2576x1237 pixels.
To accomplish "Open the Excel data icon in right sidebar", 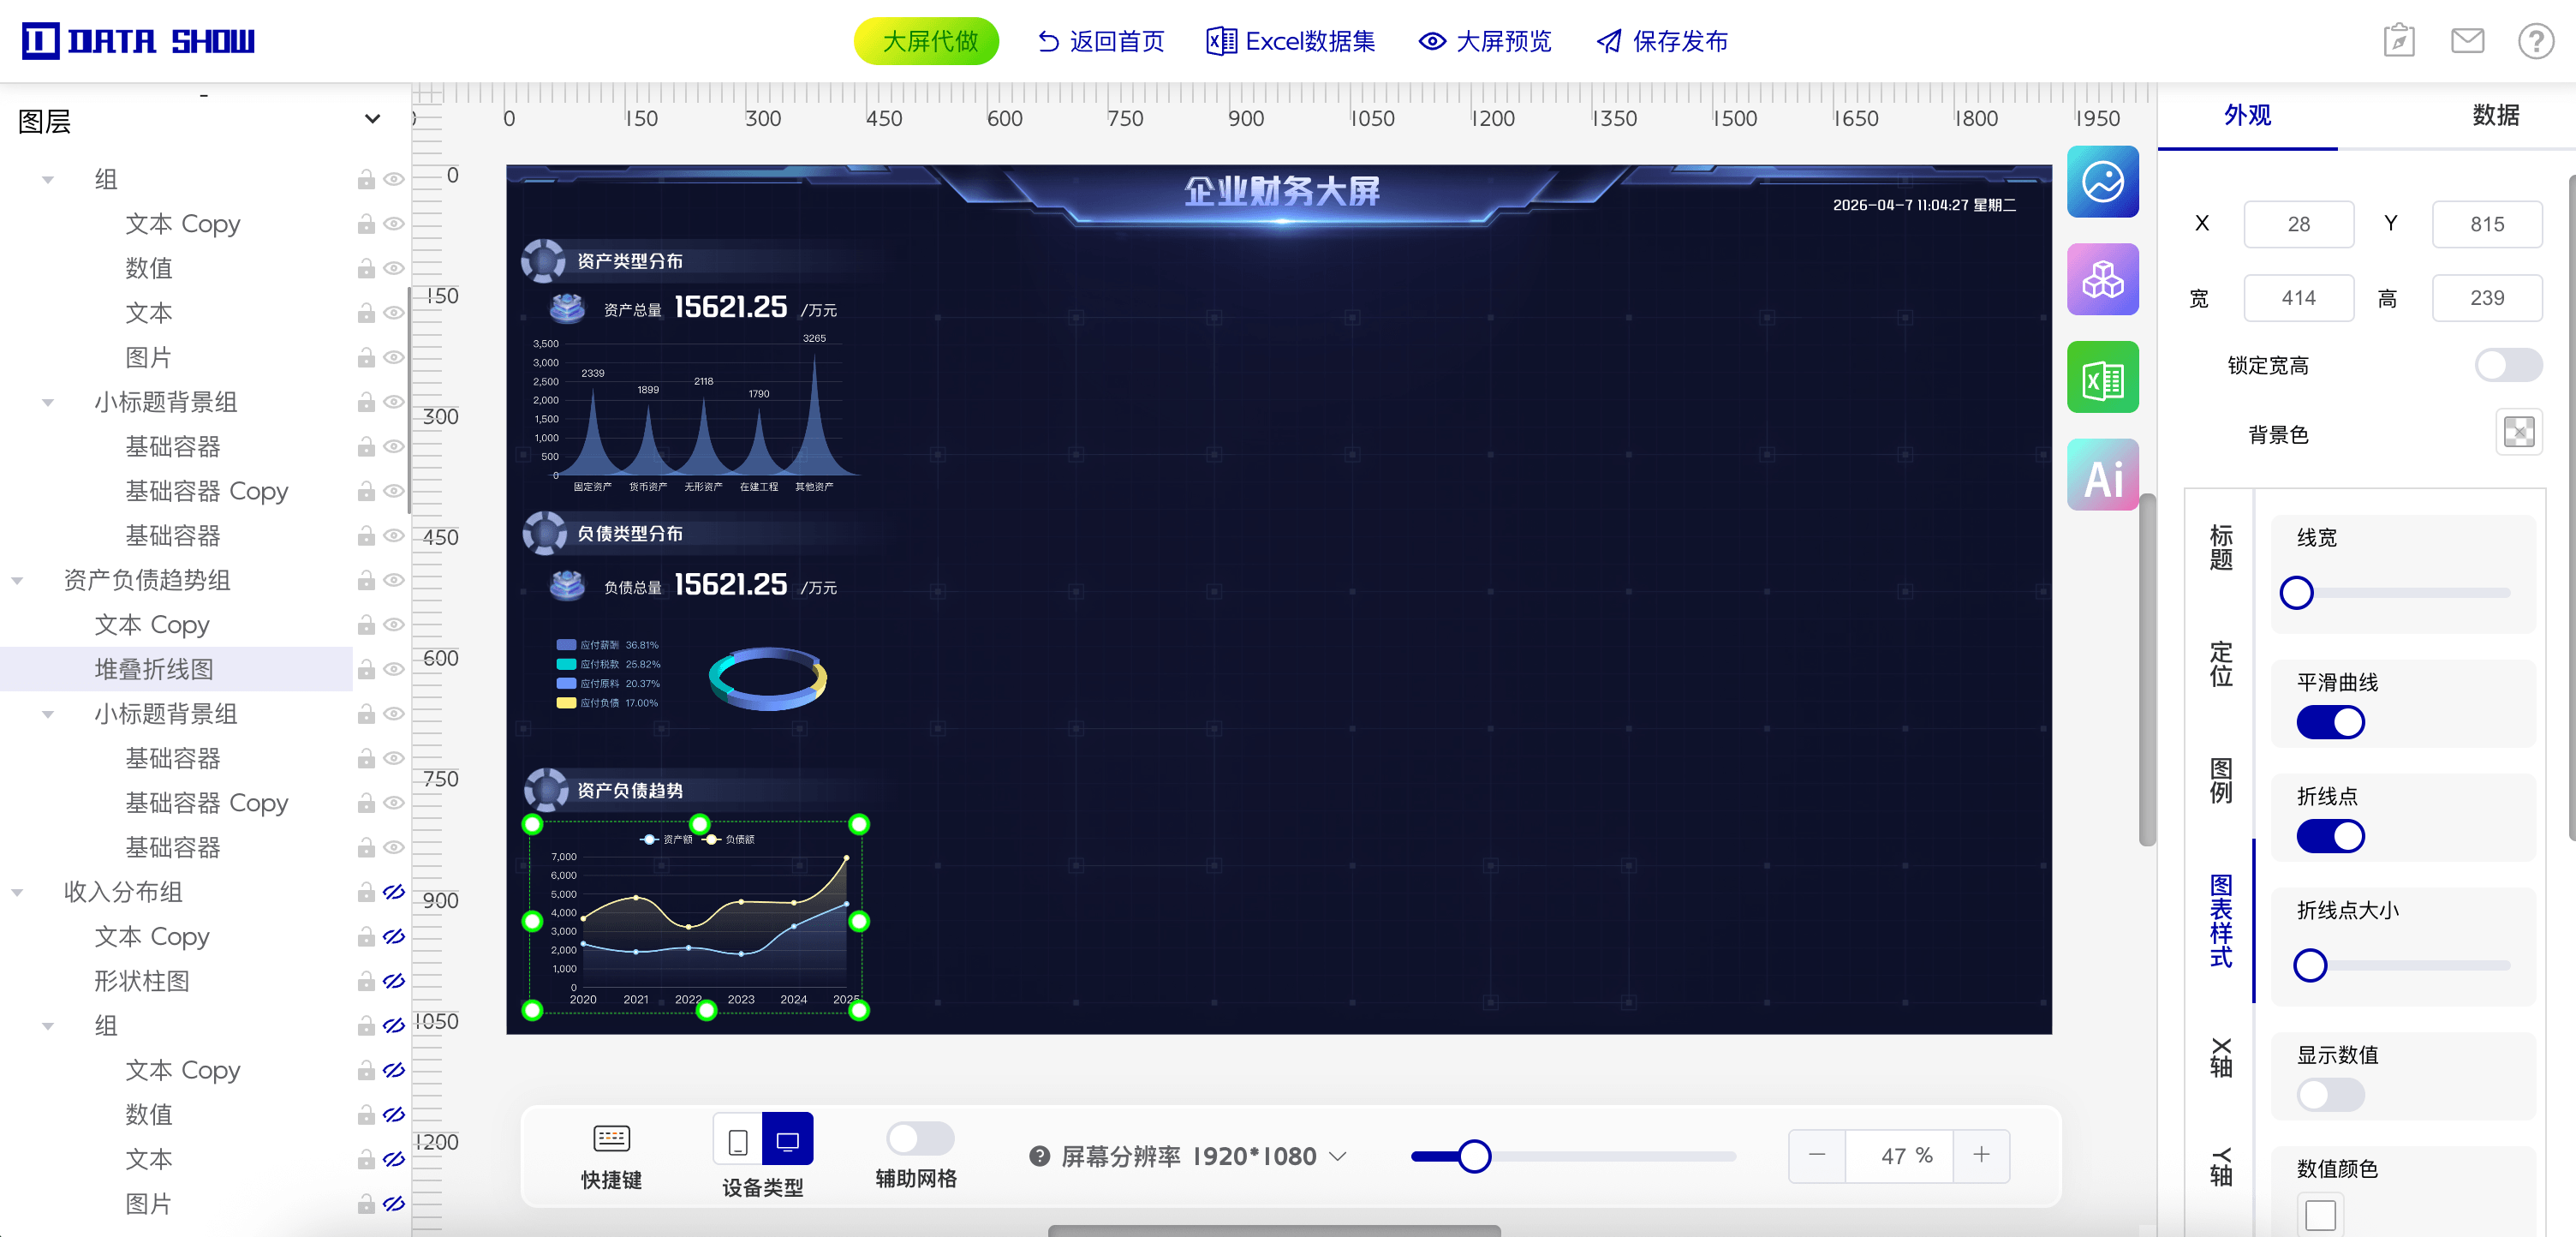I will pyautogui.click(x=2103, y=377).
